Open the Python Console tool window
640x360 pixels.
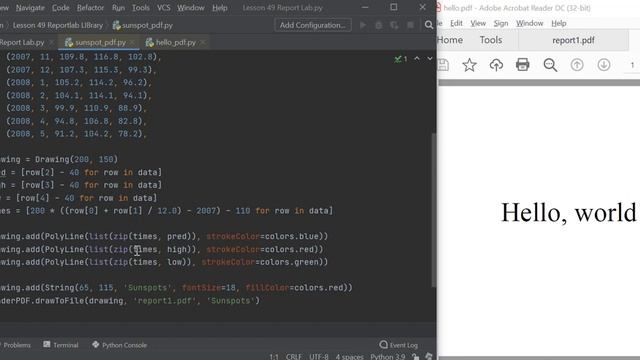click(x=119, y=345)
